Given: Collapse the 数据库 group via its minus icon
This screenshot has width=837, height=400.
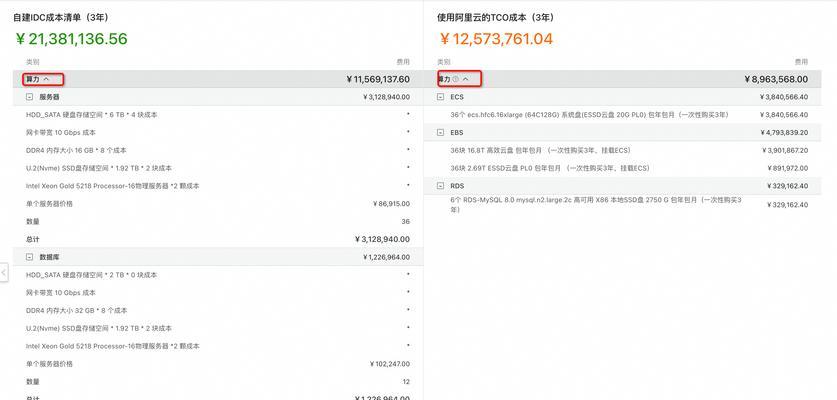Looking at the screenshot, I should (29, 257).
